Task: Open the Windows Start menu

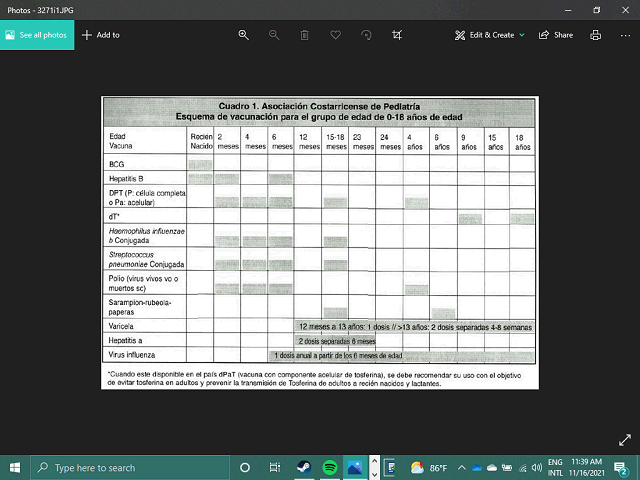Action: [15, 468]
